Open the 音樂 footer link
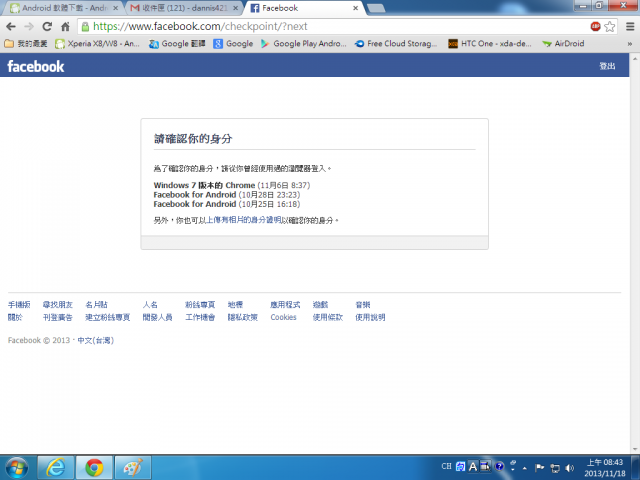Screen dimensions: 640x480 363,304
